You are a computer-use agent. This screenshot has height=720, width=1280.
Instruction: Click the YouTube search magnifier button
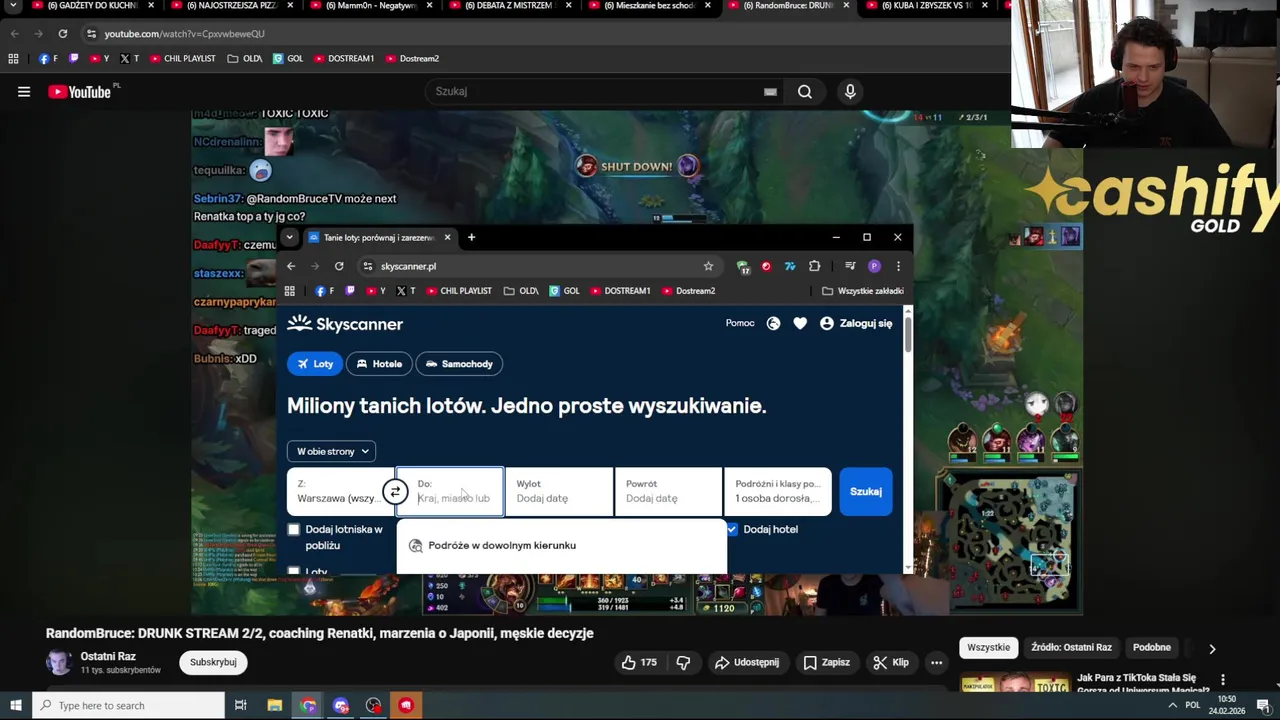pos(805,91)
